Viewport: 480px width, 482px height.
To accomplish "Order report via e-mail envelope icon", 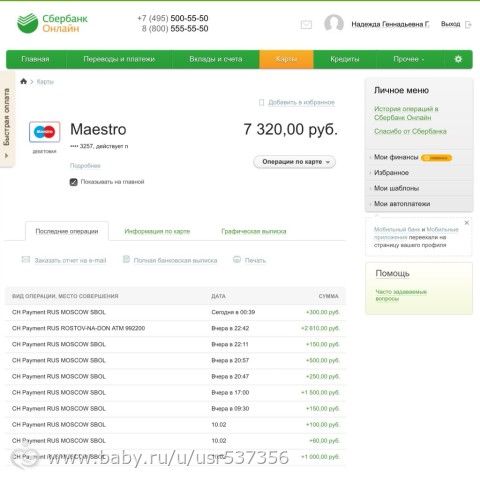I will [x=26, y=259].
